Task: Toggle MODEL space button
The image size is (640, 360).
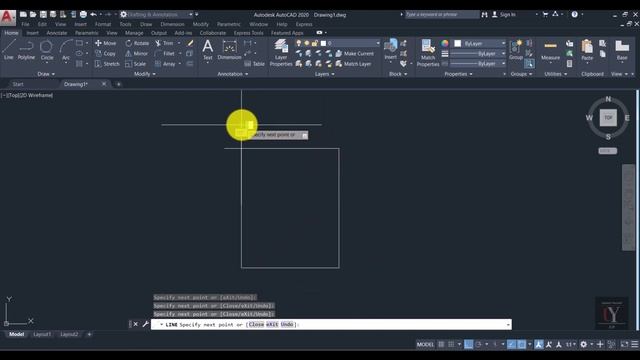Action: [x=425, y=344]
